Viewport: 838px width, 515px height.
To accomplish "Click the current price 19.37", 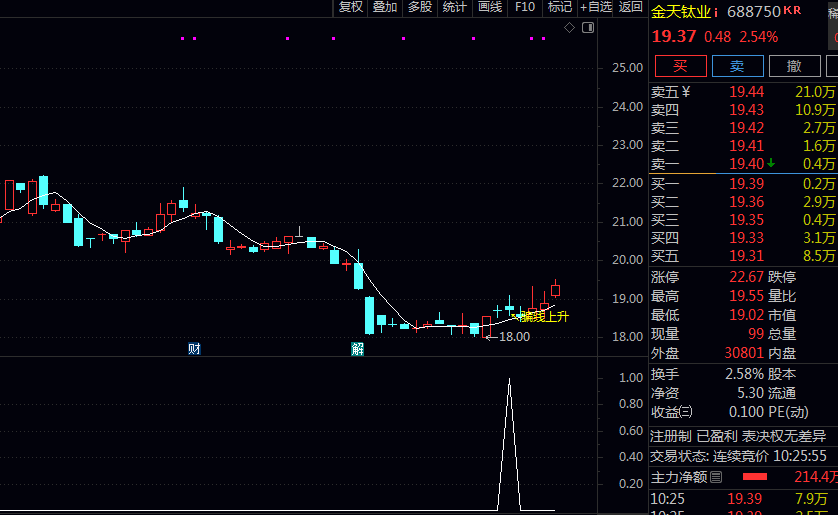I will tap(674, 36).
